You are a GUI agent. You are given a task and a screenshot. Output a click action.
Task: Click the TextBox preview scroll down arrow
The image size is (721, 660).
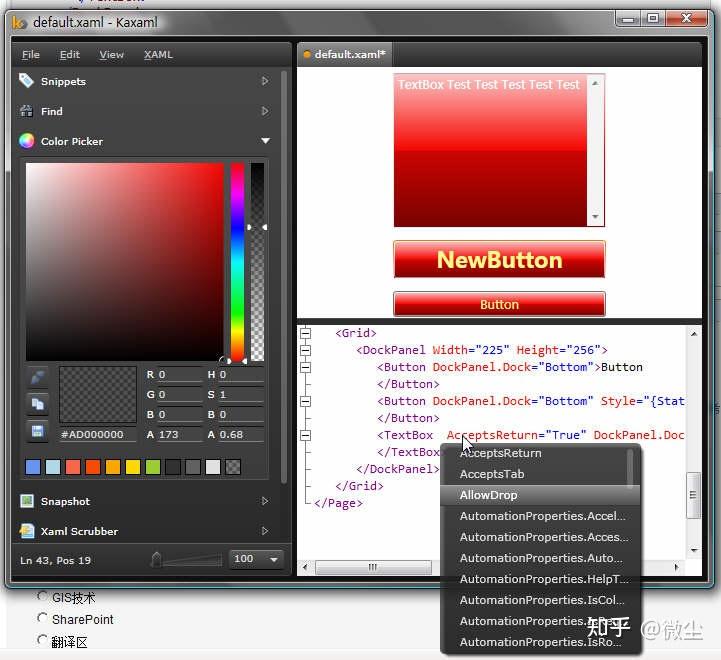tap(595, 217)
